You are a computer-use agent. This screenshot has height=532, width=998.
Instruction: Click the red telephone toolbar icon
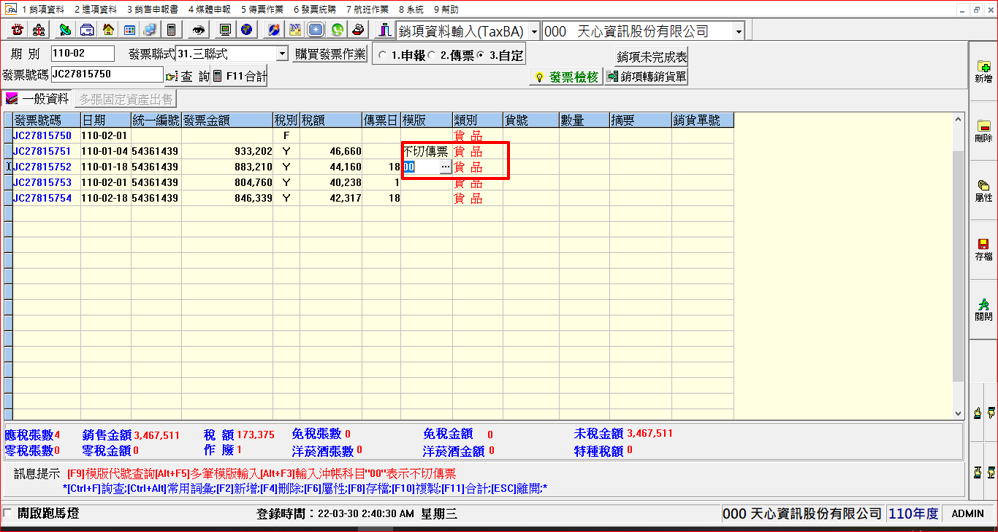(x=18, y=30)
